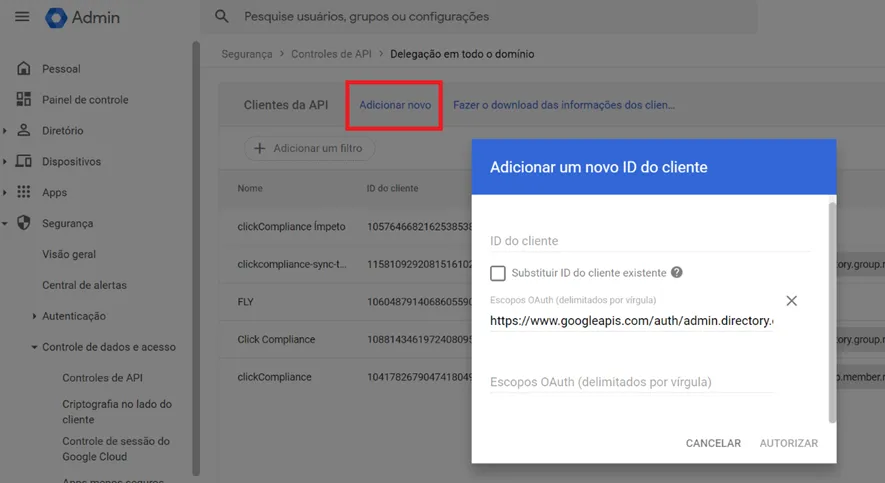
Task: Click the Google Admin logo
Action: [x=82, y=17]
